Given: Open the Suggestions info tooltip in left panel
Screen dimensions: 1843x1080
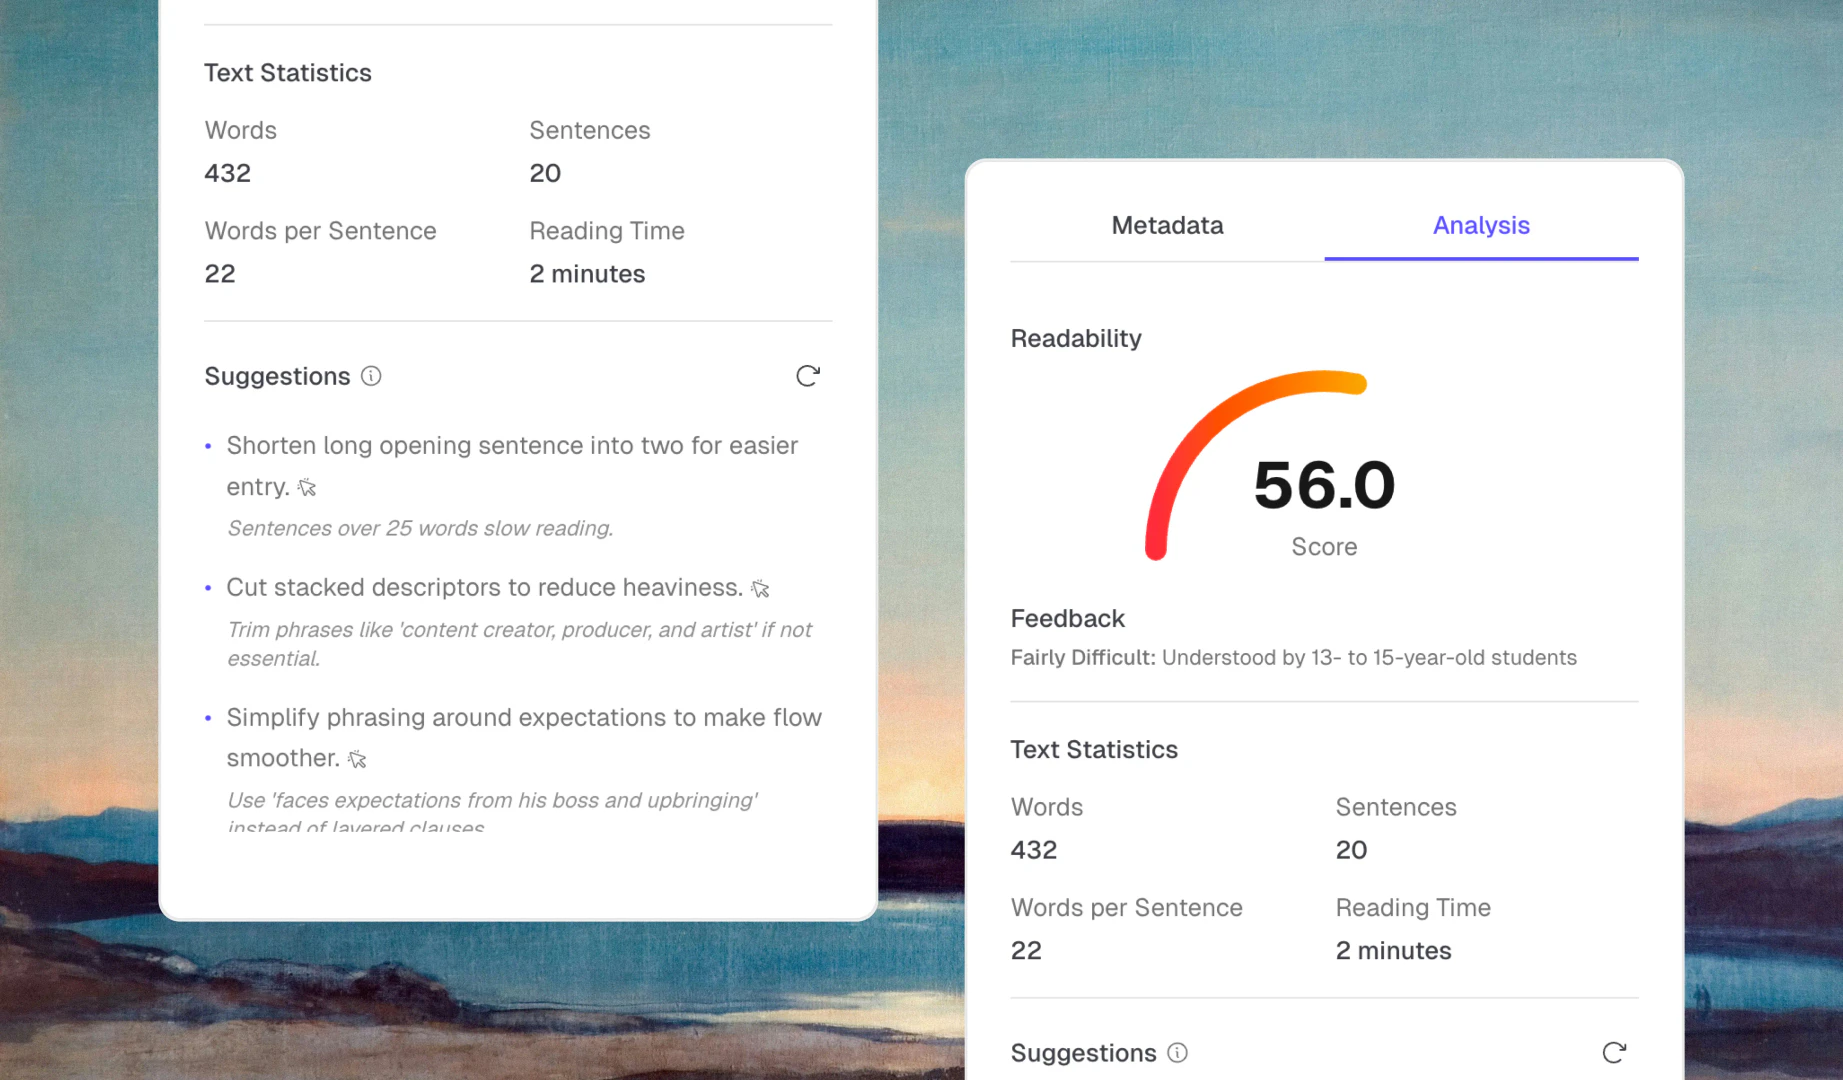Looking at the screenshot, I should (x=371, y=376).
